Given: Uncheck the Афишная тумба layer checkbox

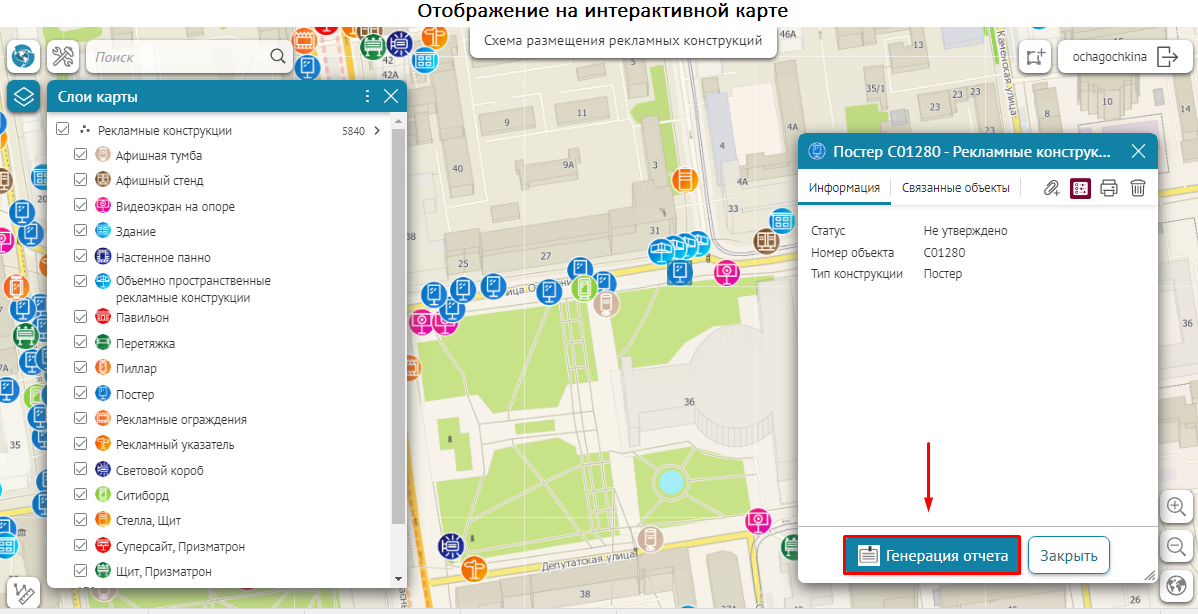Looking at the screenshot, I should tap(81, 155).
